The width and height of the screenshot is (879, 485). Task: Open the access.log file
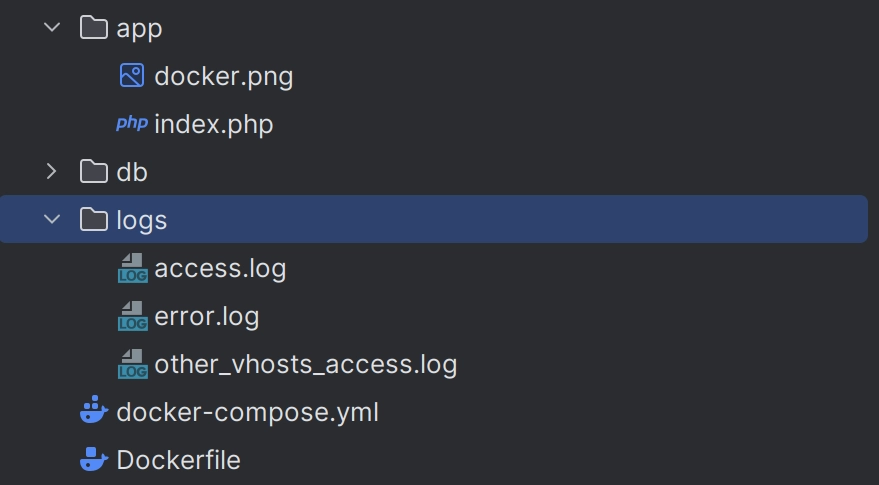coord(220,269)
